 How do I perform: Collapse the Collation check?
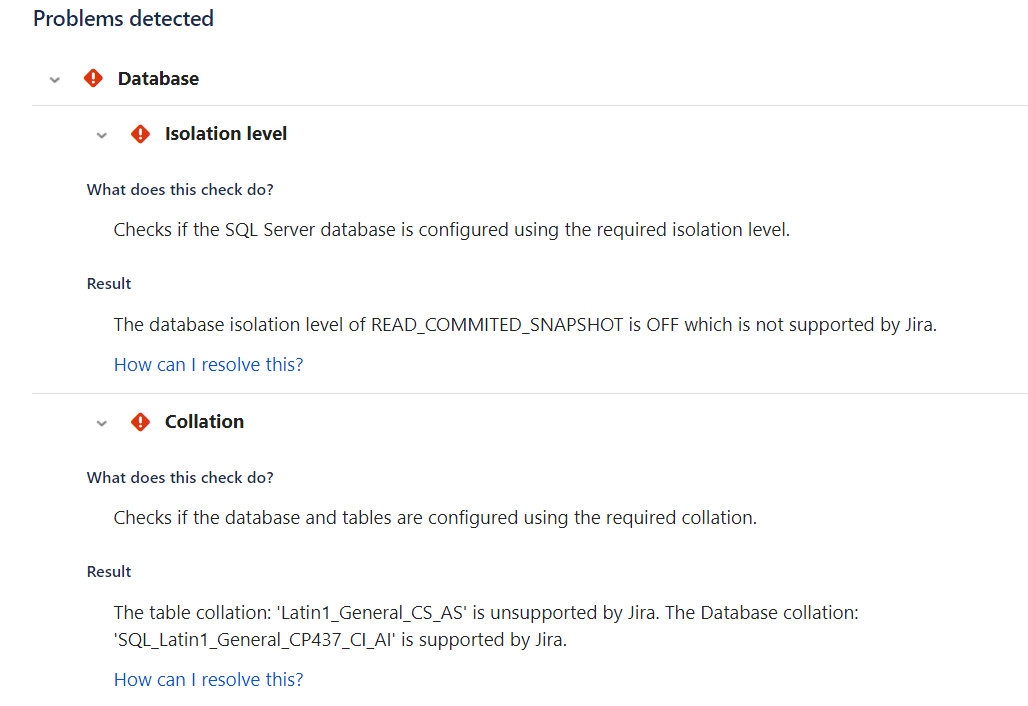point(101,422)
